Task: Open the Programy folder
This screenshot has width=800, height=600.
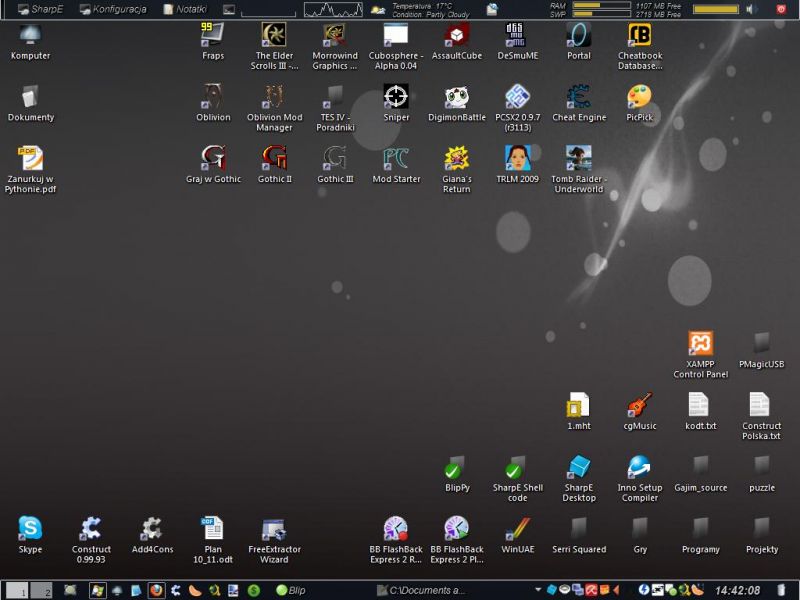Action: pyautogui.click(x=701, y=535)
